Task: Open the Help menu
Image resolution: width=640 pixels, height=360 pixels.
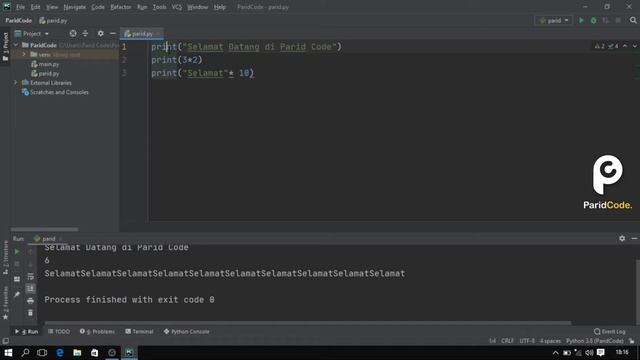Action: 220,7
